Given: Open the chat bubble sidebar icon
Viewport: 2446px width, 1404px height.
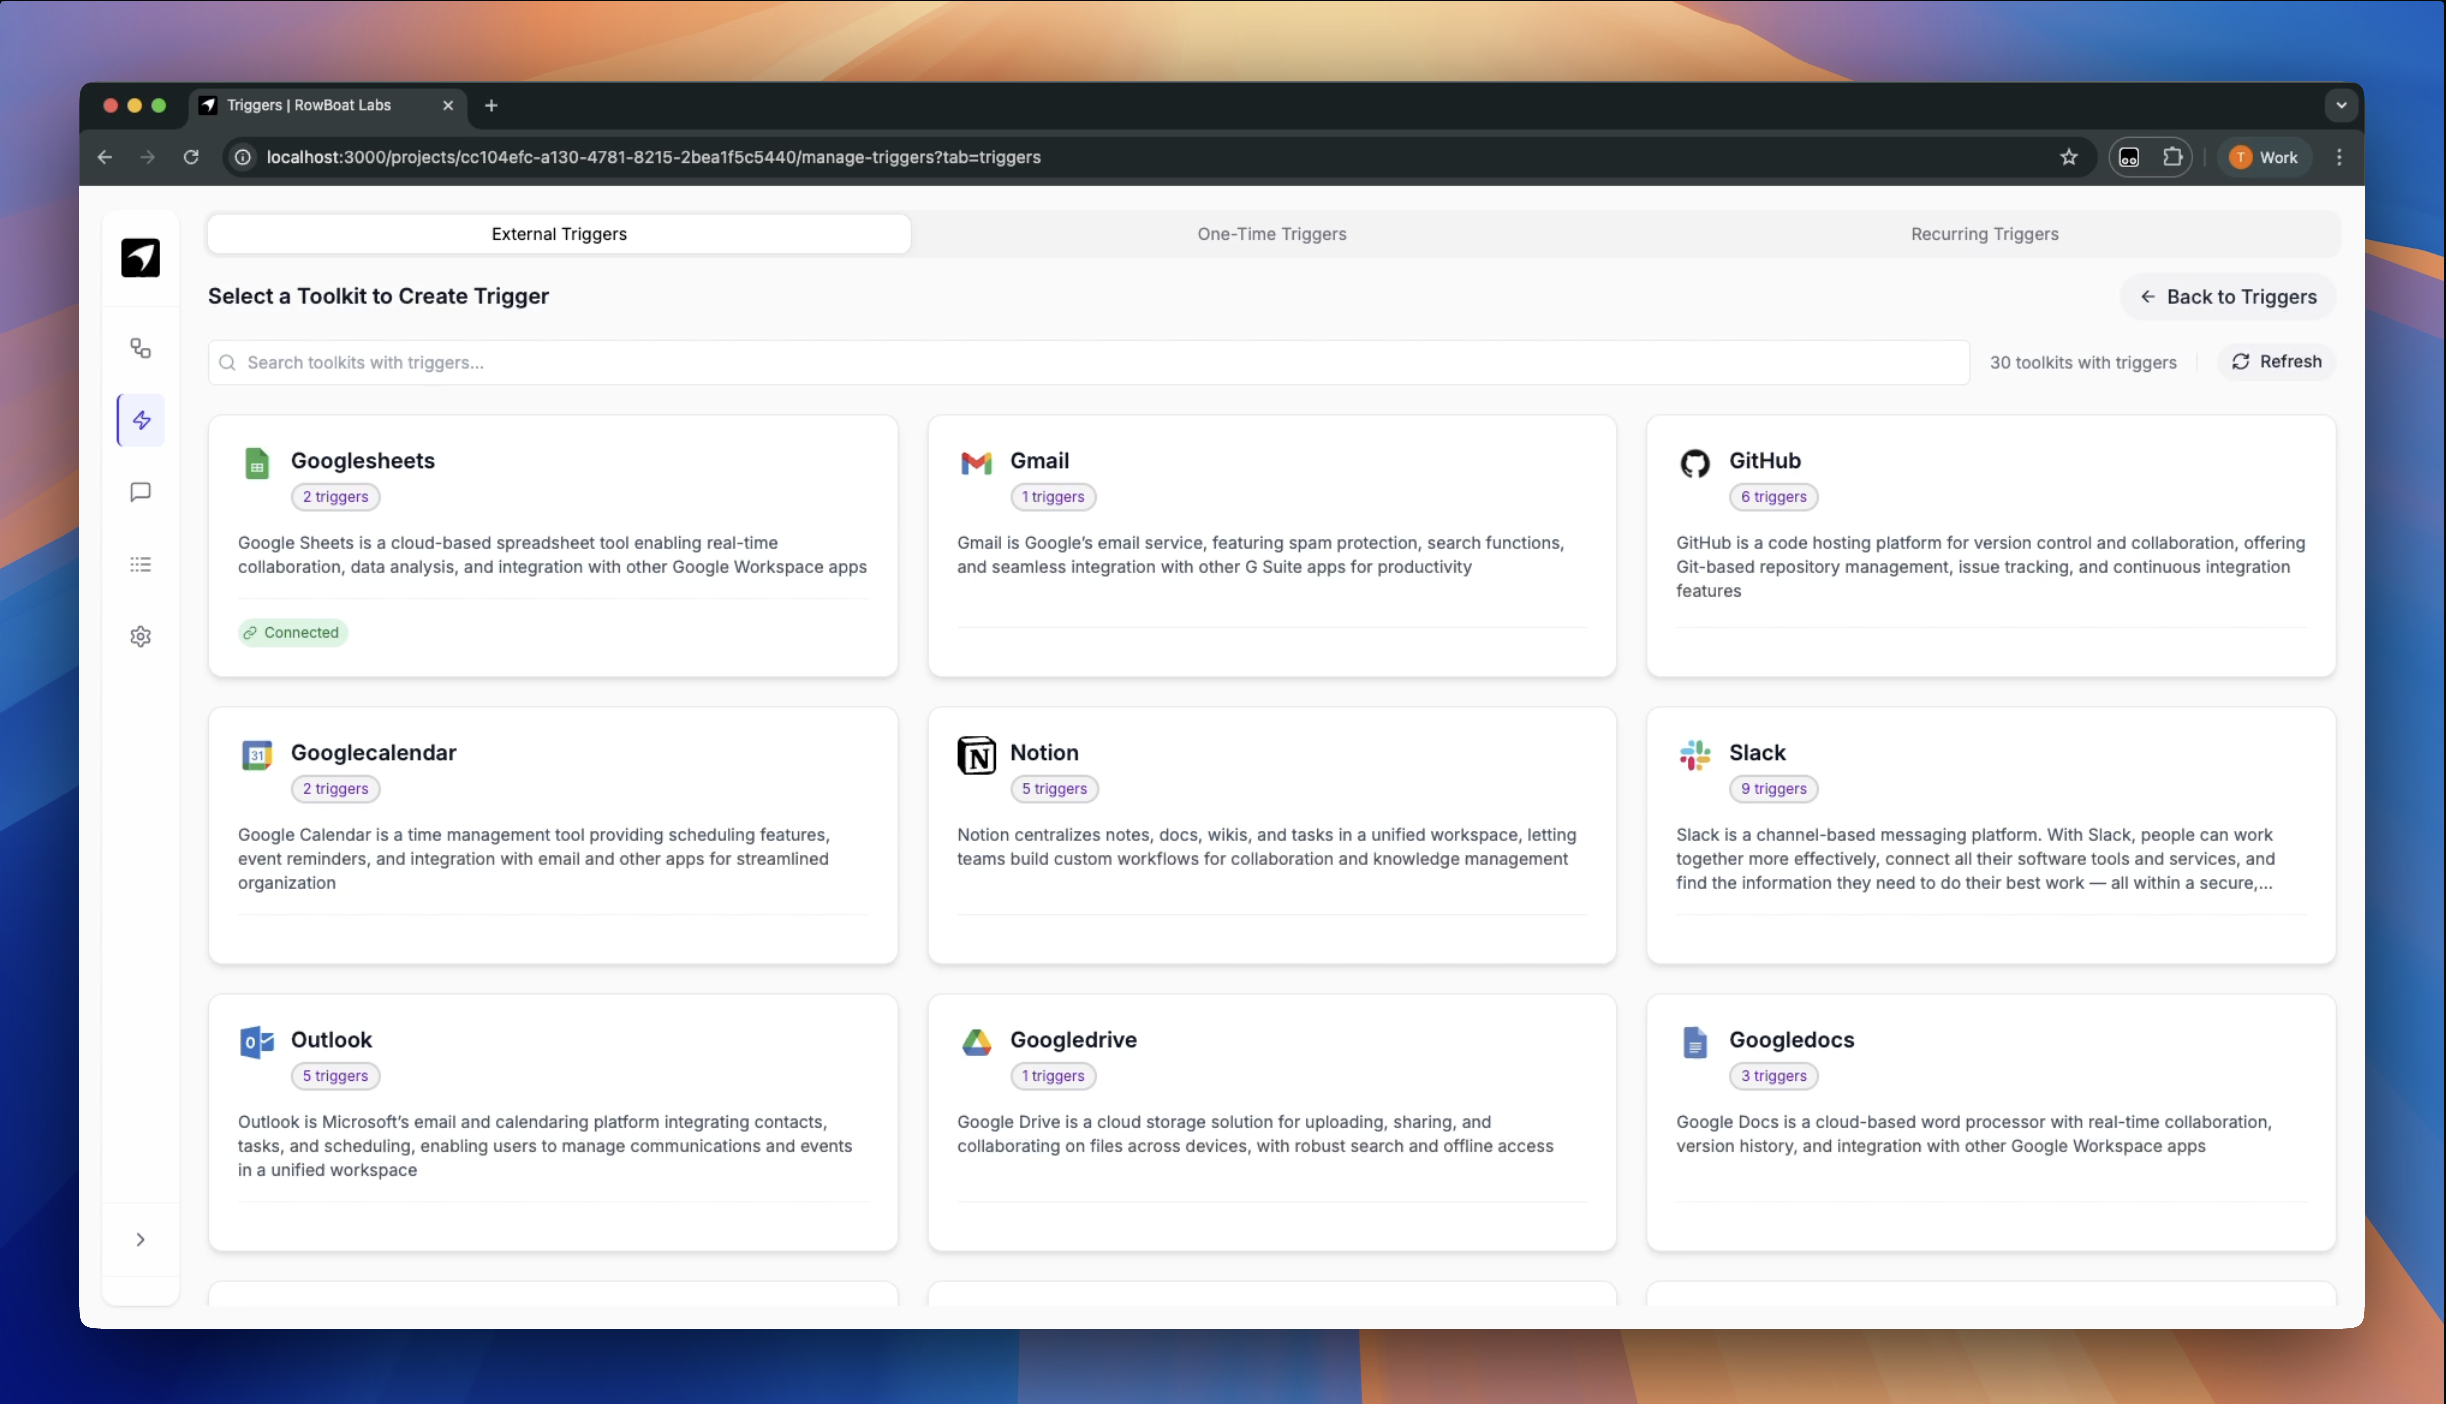Looking at the screenshot, I should pyautogui.click(x=140, y=492).
